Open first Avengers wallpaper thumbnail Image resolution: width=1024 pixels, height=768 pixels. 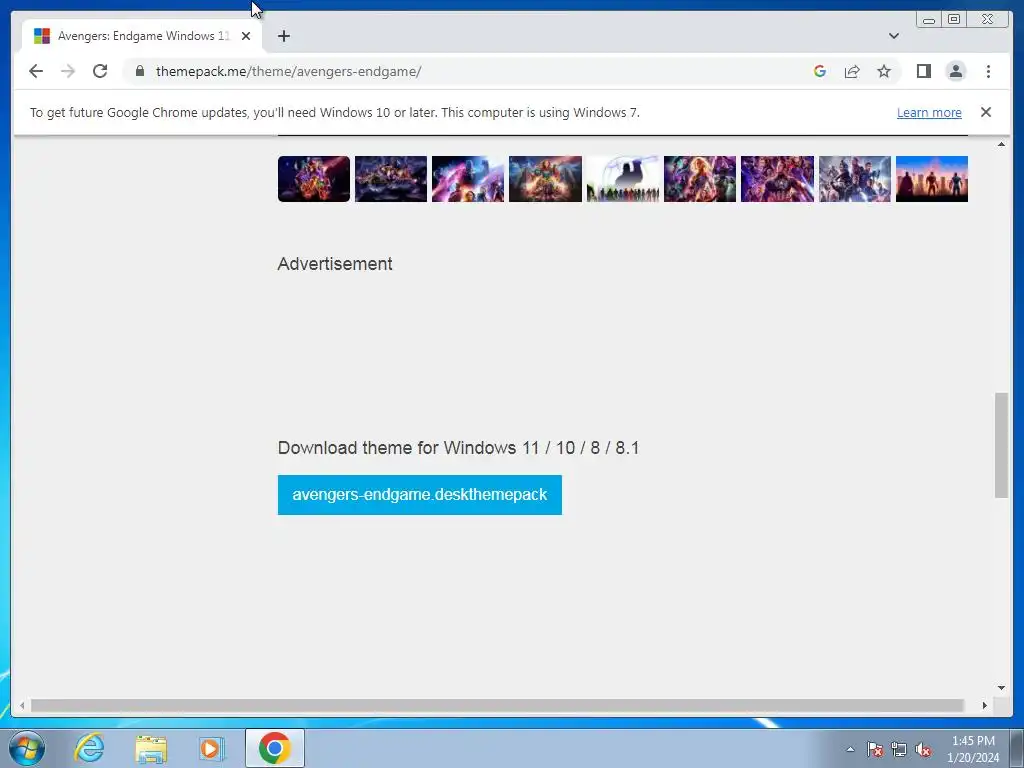(x=313, y=179)
